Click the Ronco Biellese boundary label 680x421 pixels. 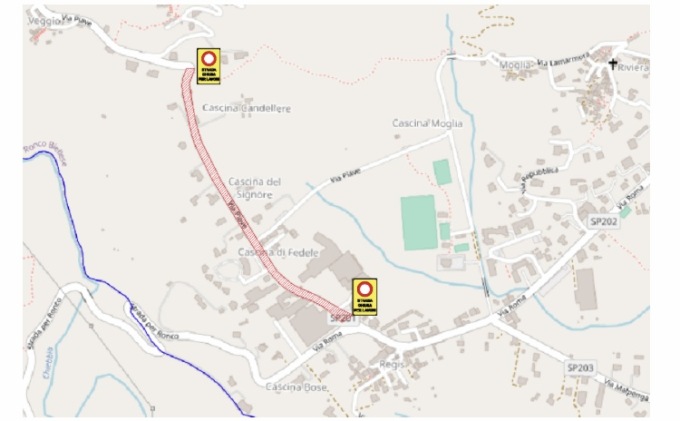pyautogui.click(x=45, y=153)
